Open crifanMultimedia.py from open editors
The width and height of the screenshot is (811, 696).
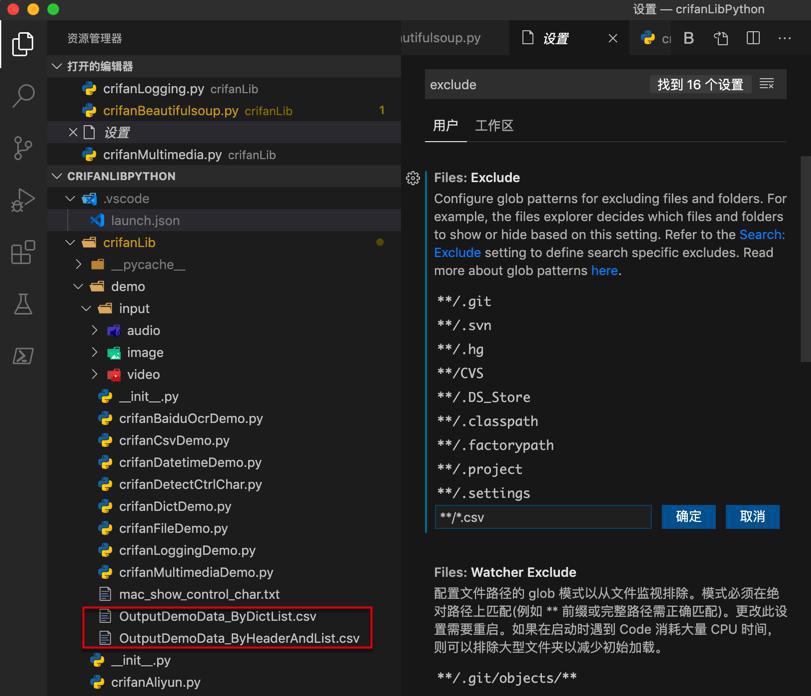224,155
